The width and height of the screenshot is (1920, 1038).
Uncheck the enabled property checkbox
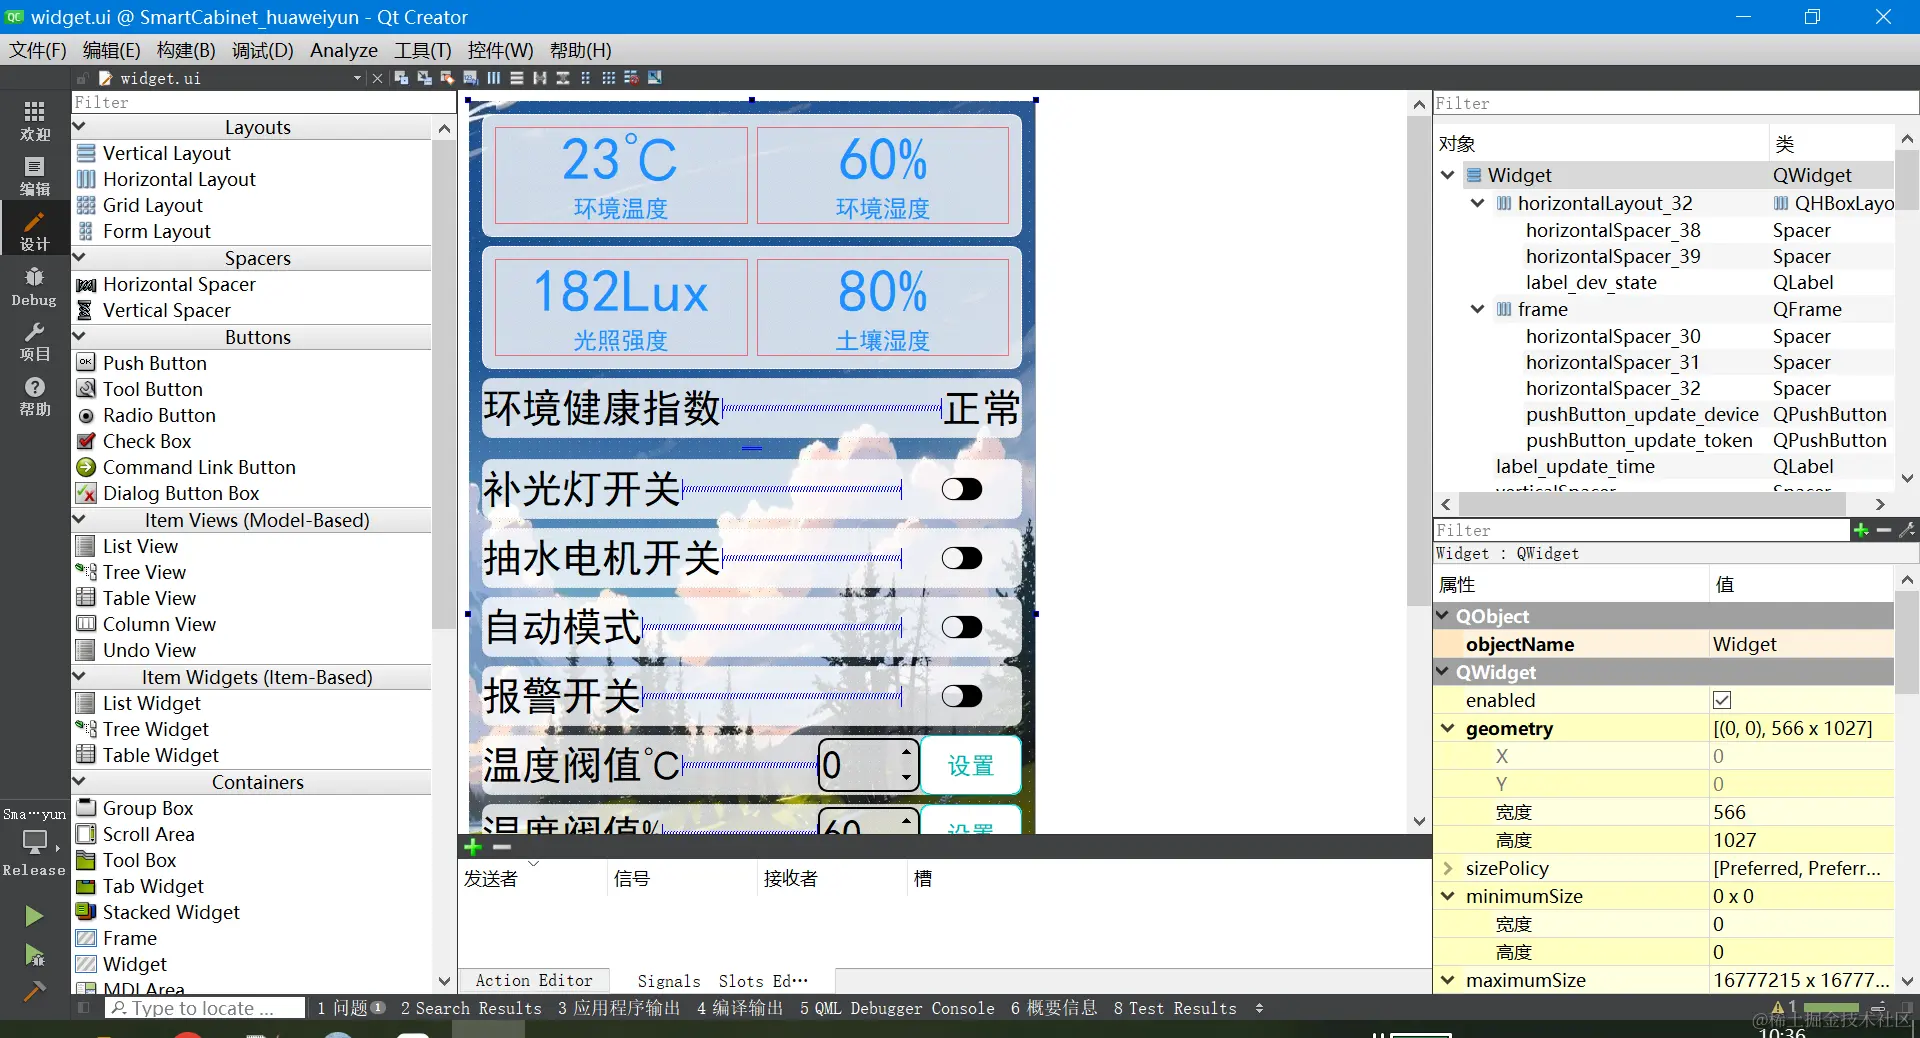point(1723,700)
